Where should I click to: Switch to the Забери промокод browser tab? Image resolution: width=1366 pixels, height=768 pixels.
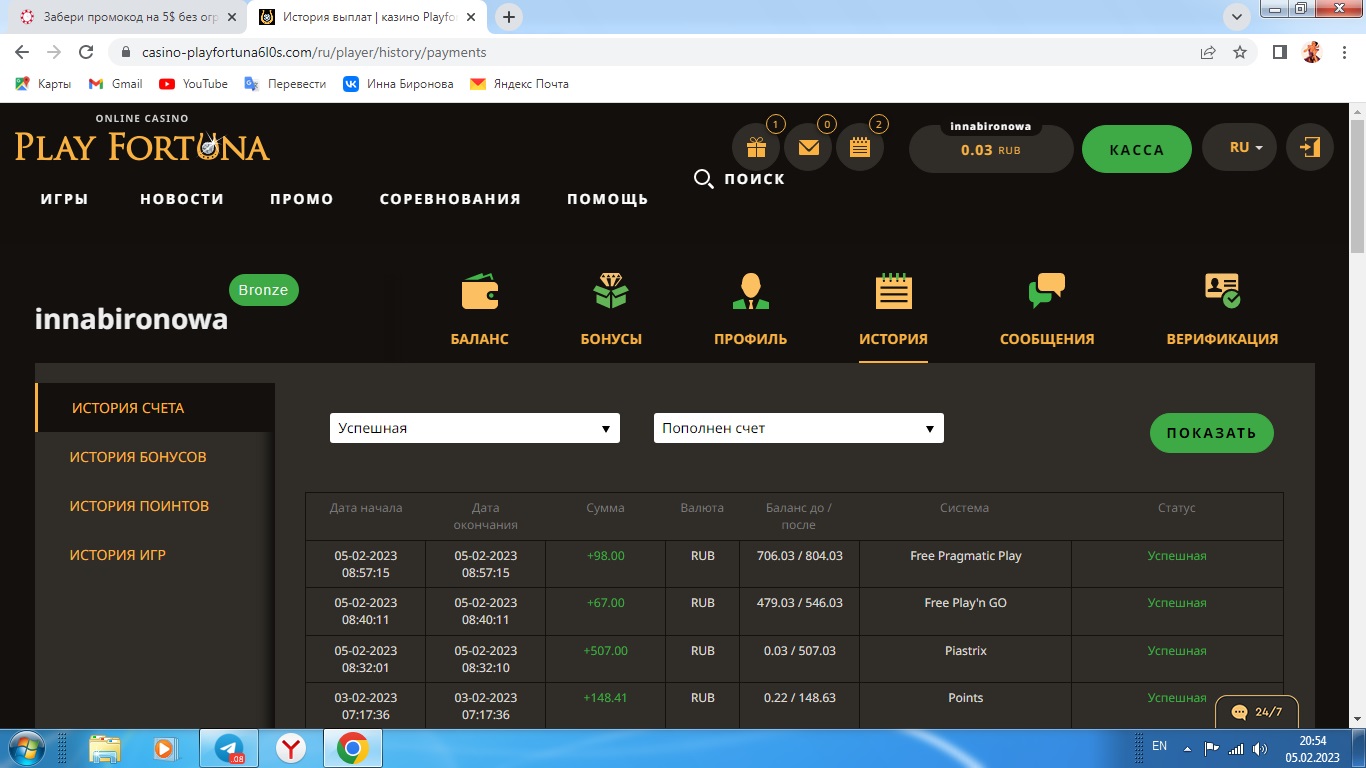click(126, 17)
